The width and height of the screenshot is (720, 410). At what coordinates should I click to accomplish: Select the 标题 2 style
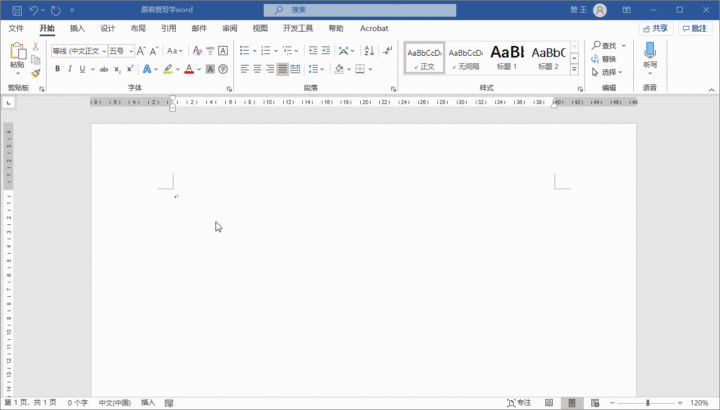(548, 58)
